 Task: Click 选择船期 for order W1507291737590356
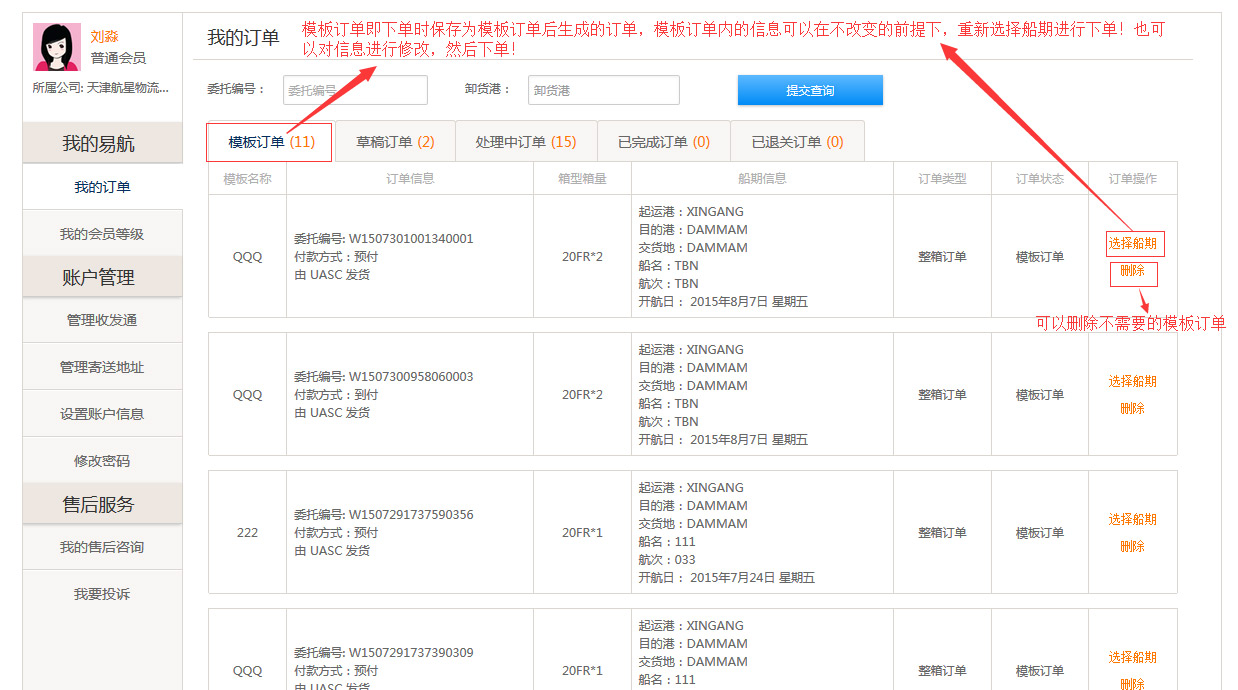click(1132, 519)
